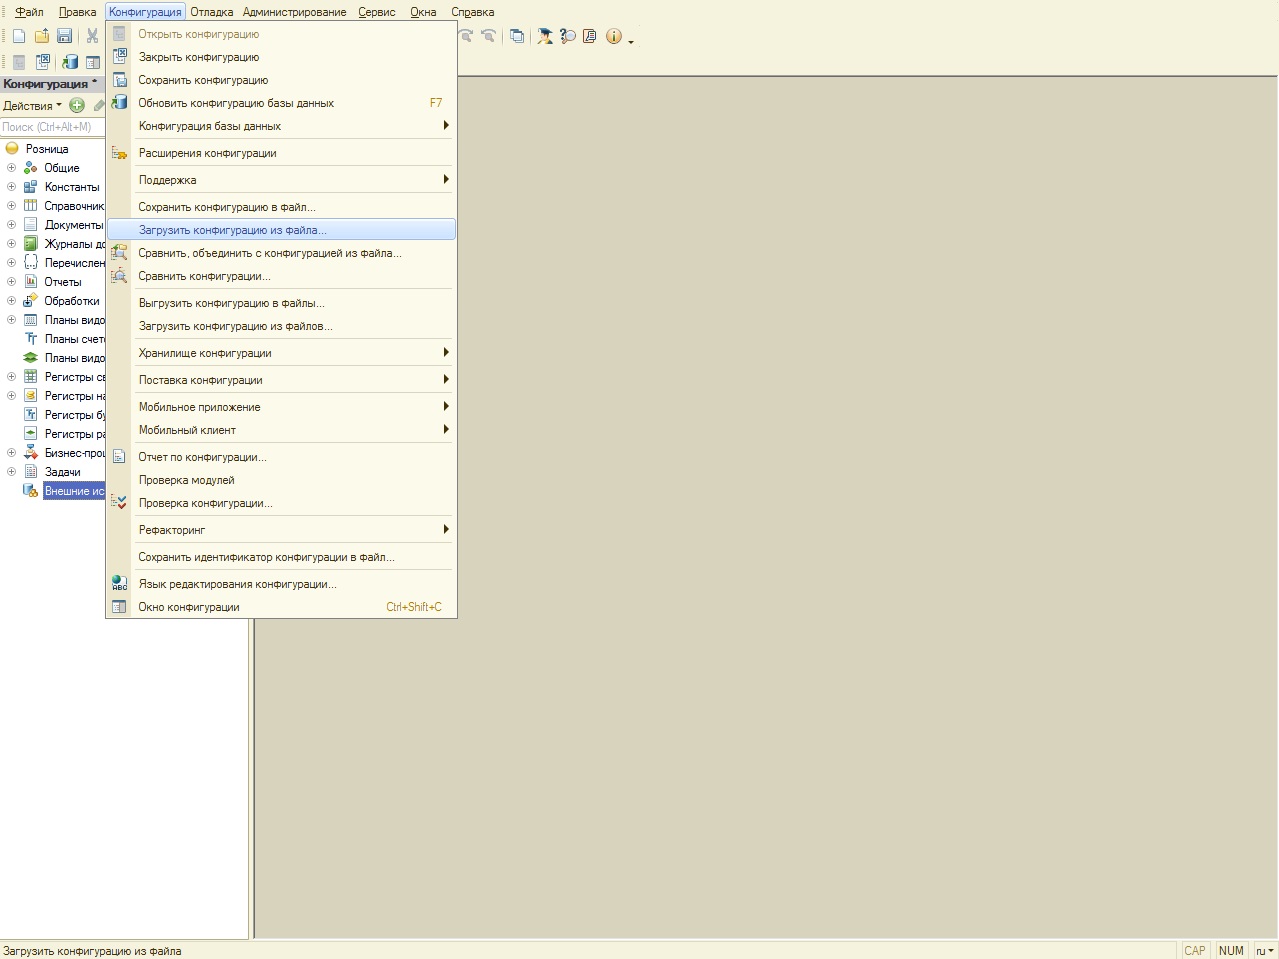Expand the Задачи tree node
The height and width of the screenshot is (959, 1279).
click(x=11, y=472)
